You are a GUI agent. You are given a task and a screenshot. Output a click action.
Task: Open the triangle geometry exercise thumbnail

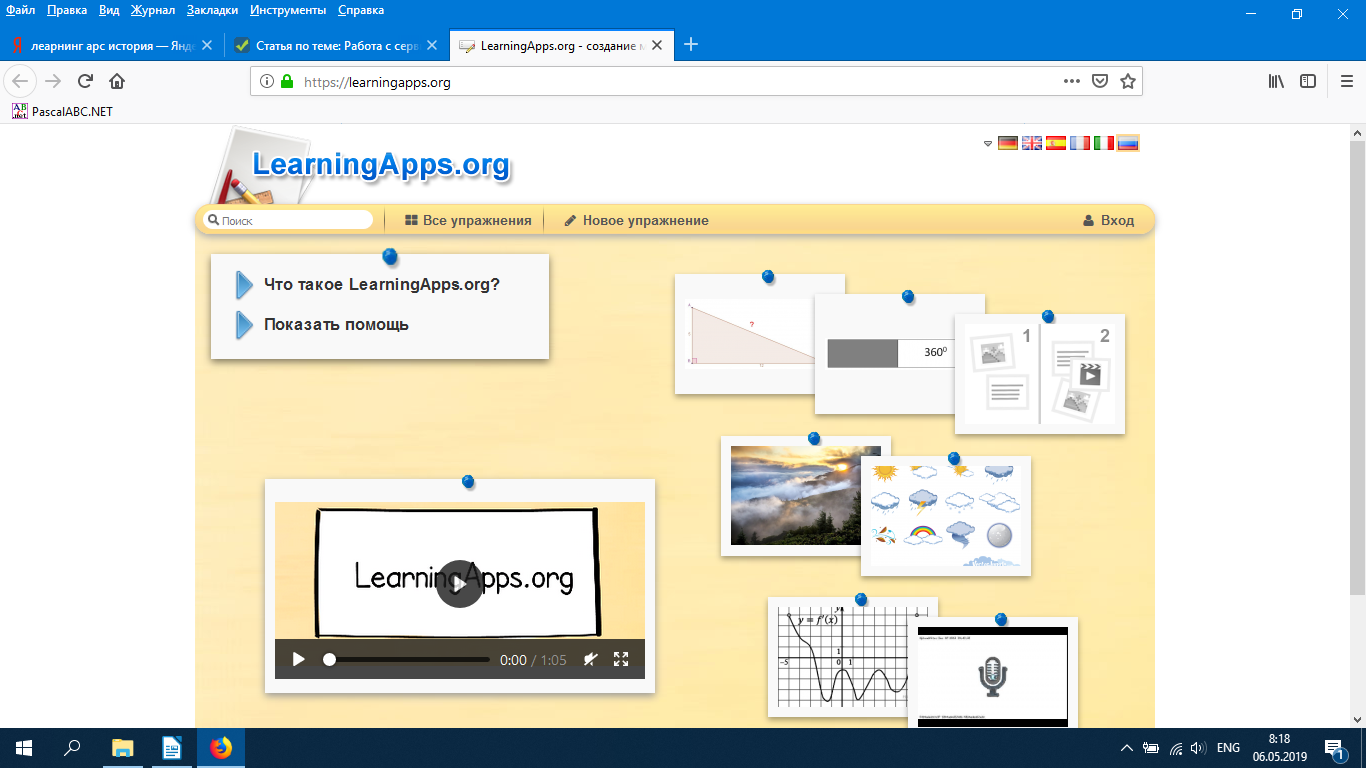(745, 334)
